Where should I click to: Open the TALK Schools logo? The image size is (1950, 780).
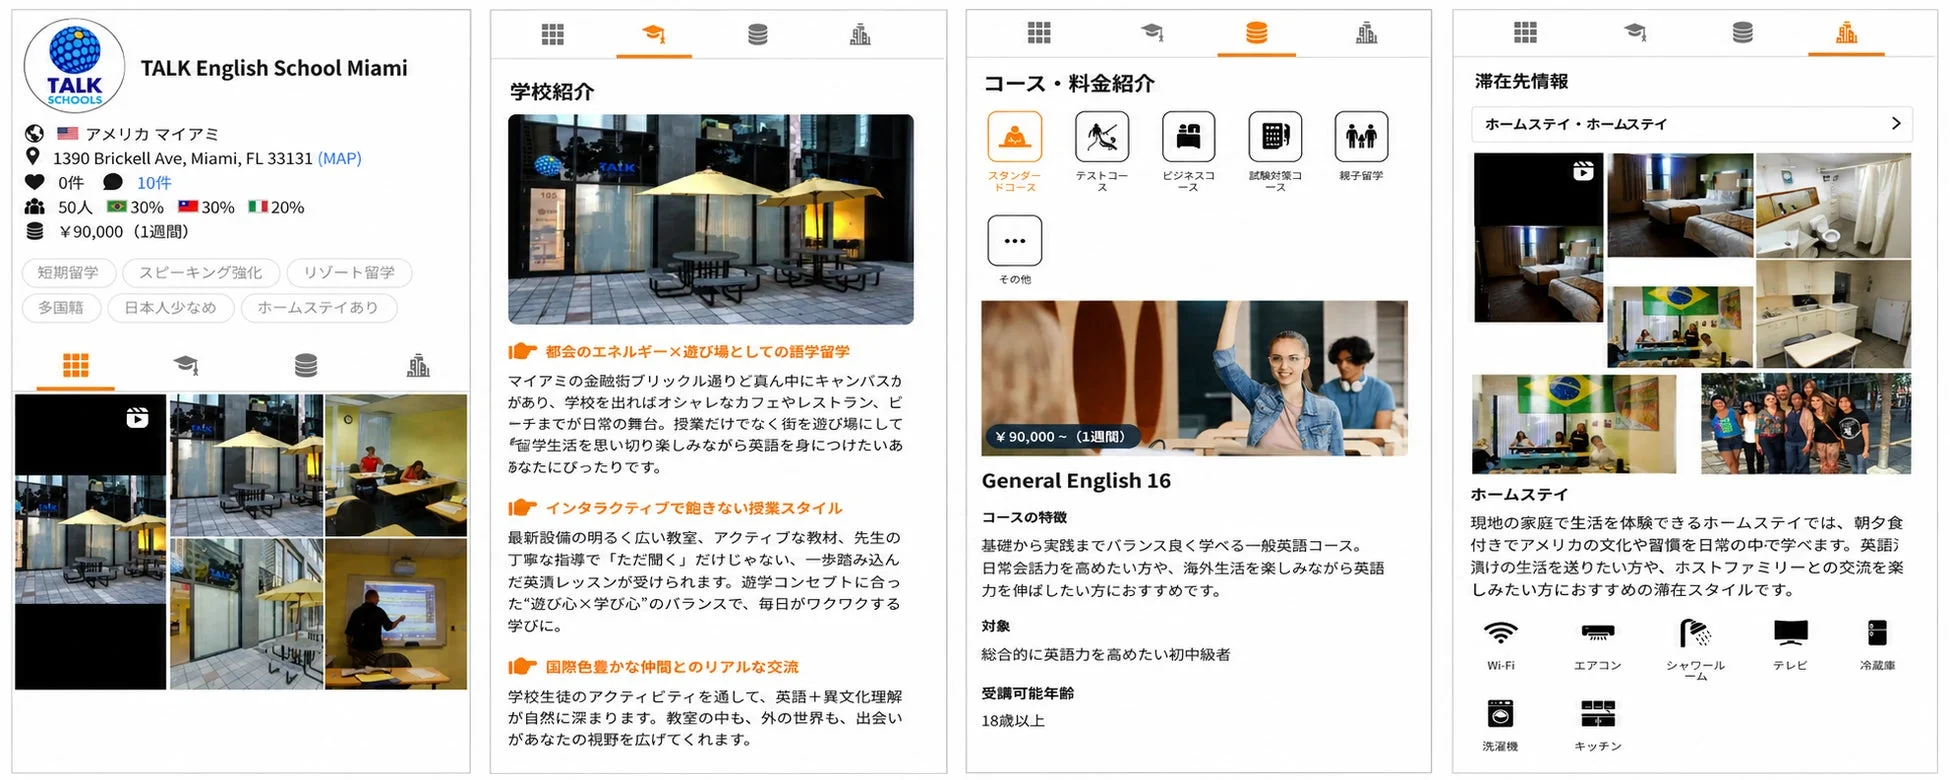coord(75,66)
